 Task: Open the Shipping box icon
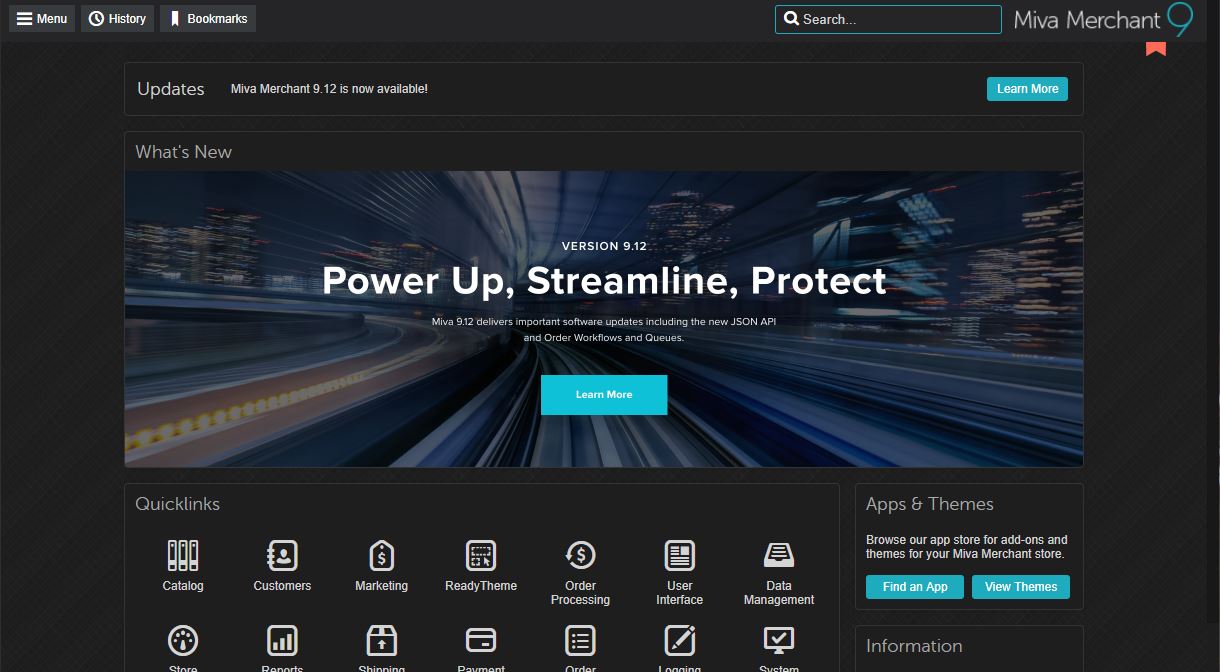click(x=381, y=641)
